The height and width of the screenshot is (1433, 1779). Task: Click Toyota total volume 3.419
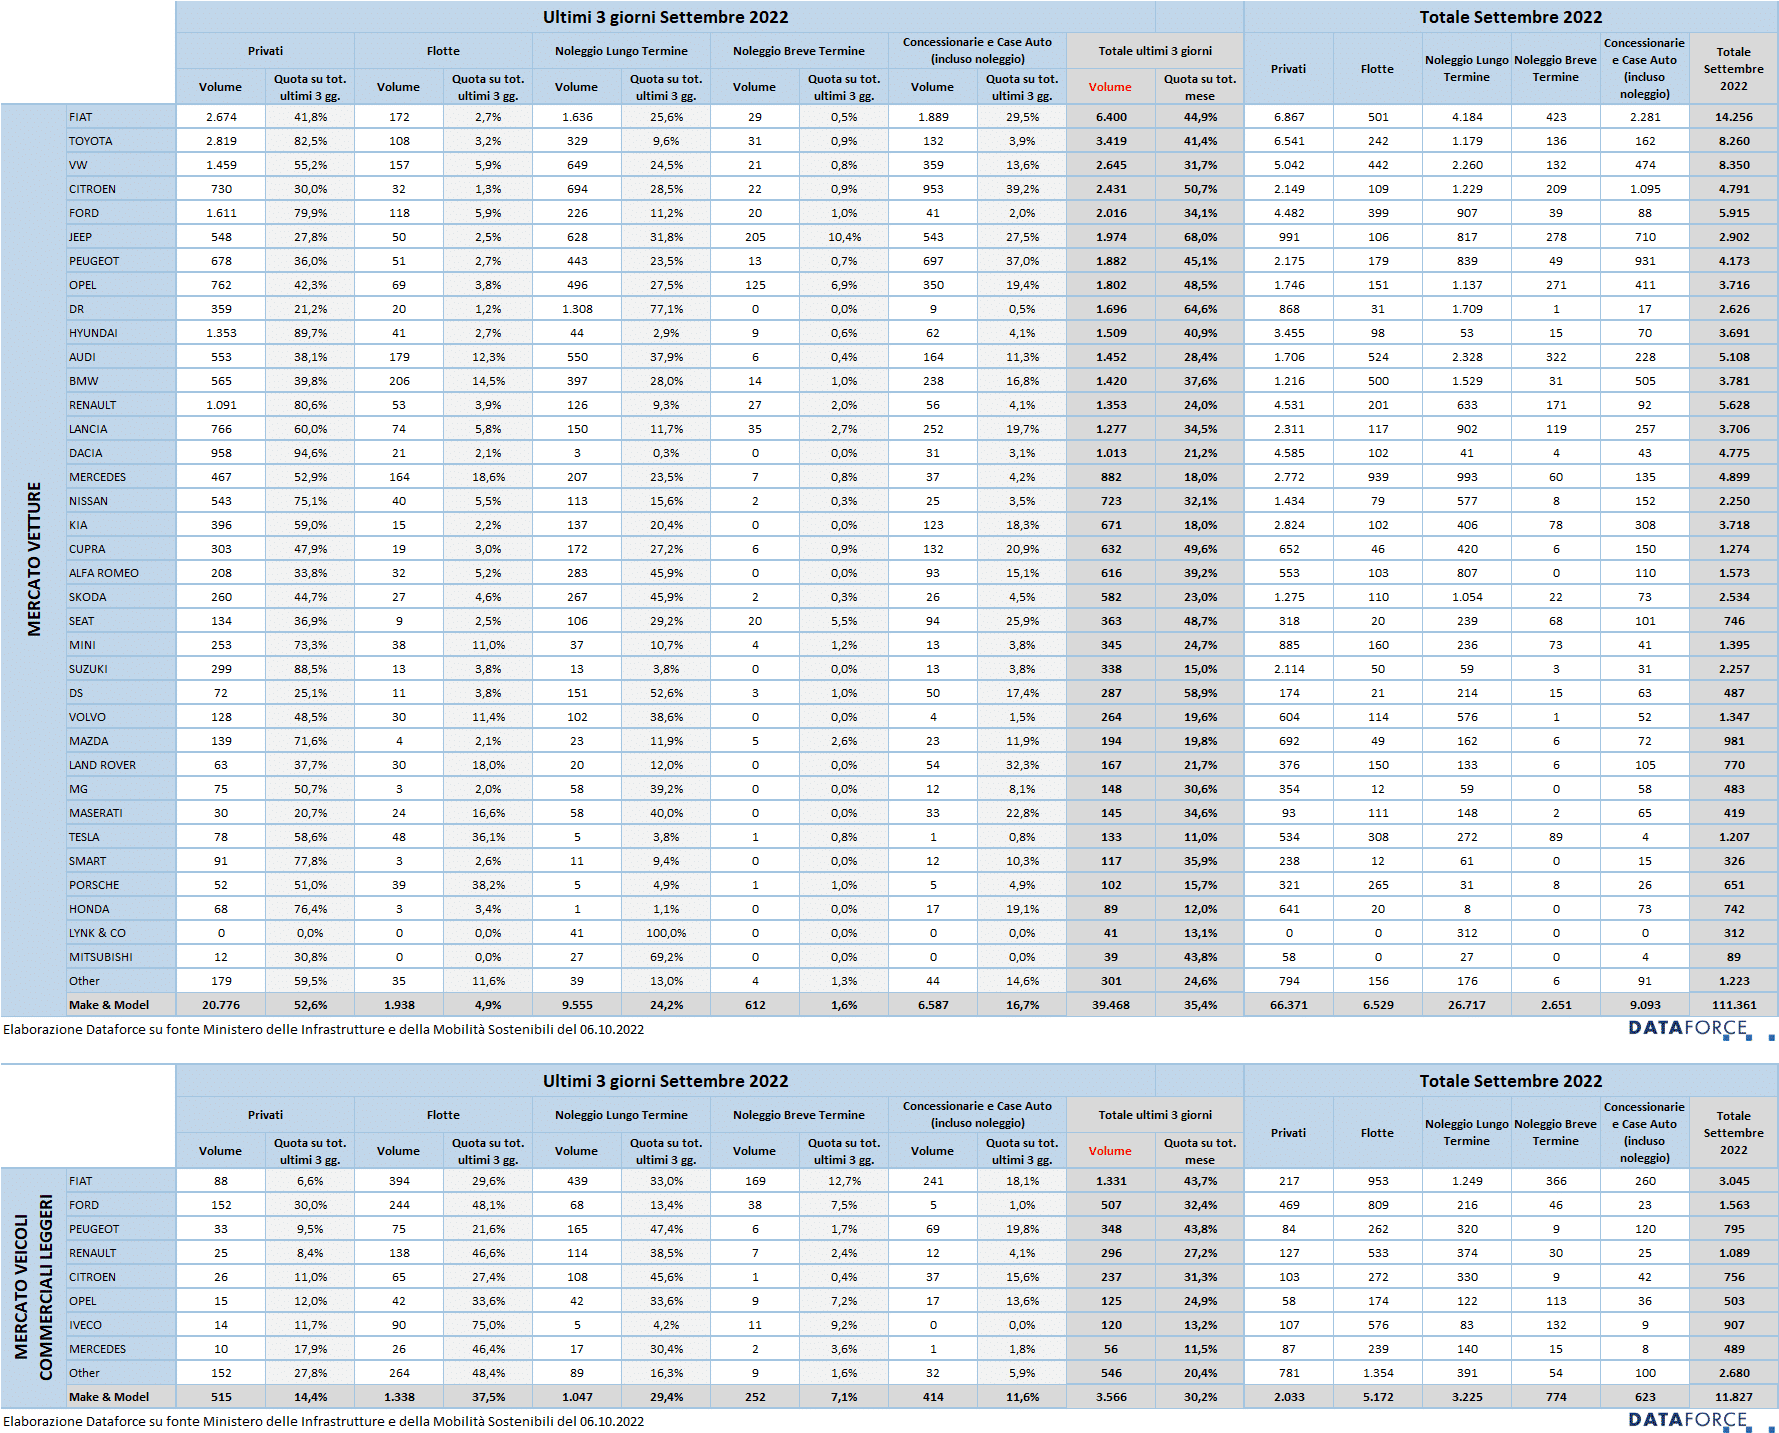pyautogui.click(x=1111, y=141)
